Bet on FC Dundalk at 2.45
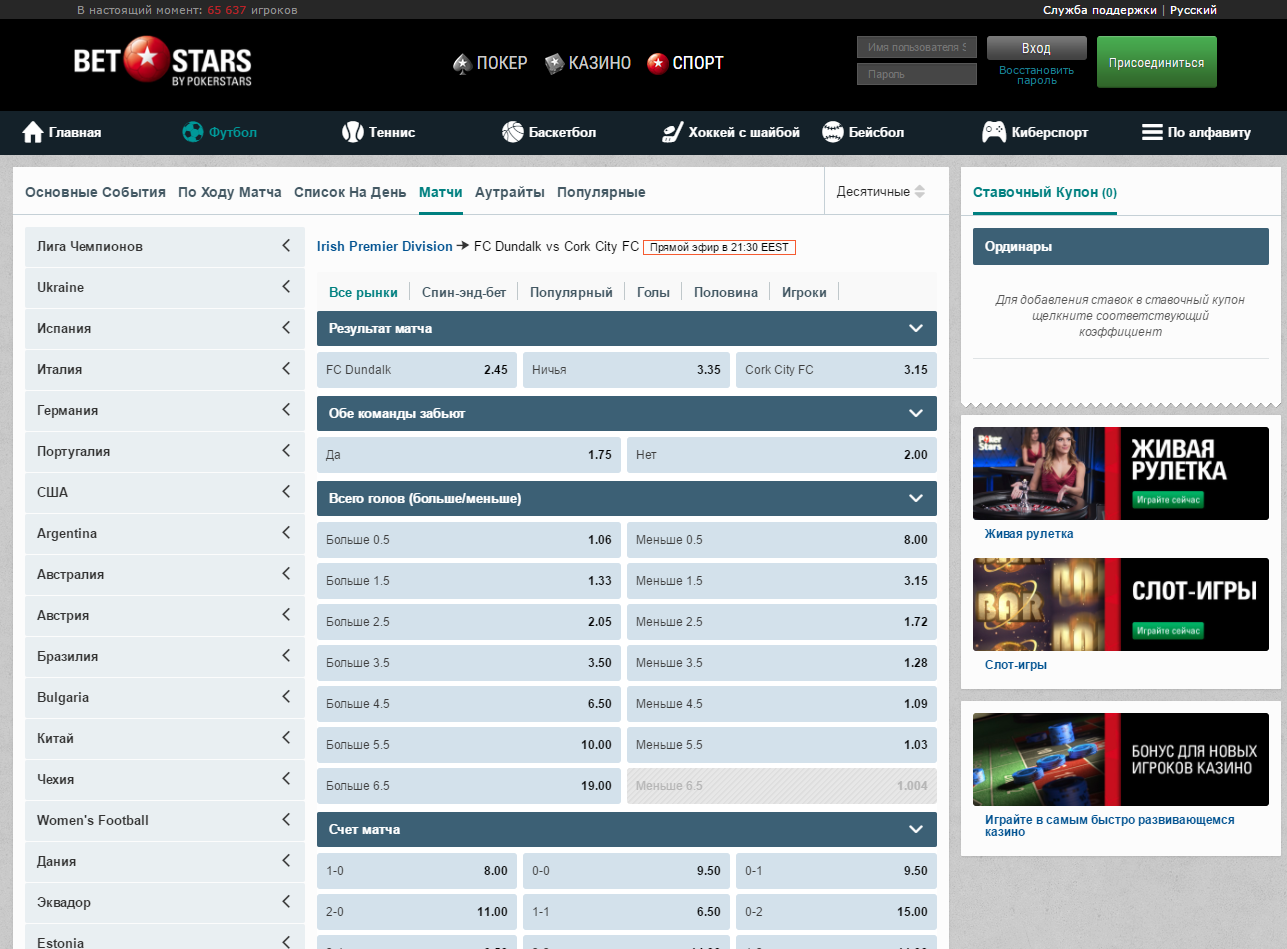Screen dimensions: 1287x949 click(x=417, y=369)
